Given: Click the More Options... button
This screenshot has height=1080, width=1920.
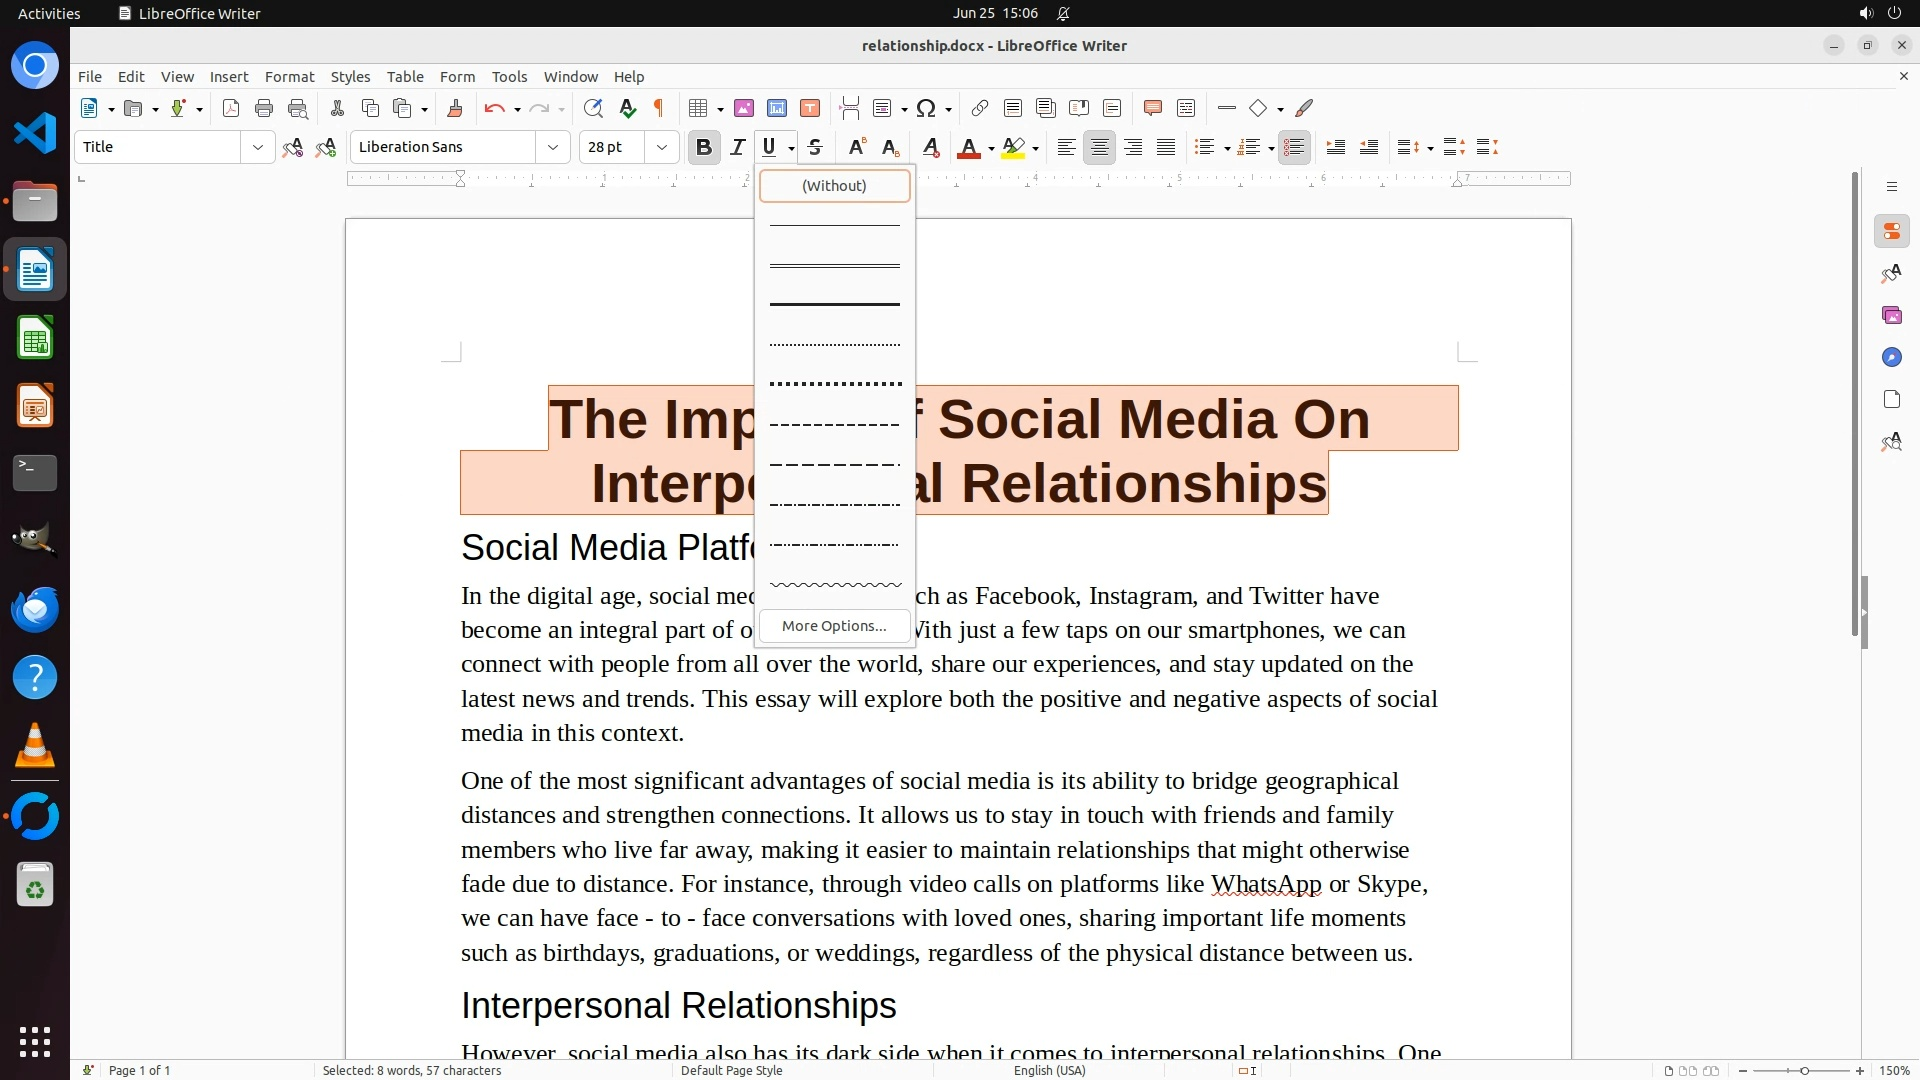Looking at the screenshot, I should click(834, 626).
